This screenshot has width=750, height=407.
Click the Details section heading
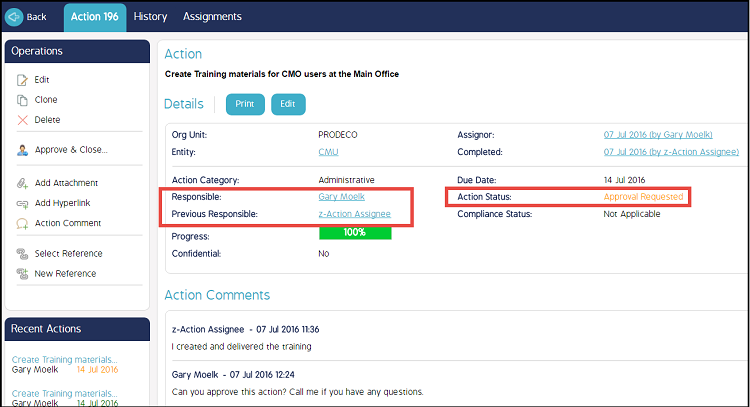click(x=184, y=104)
